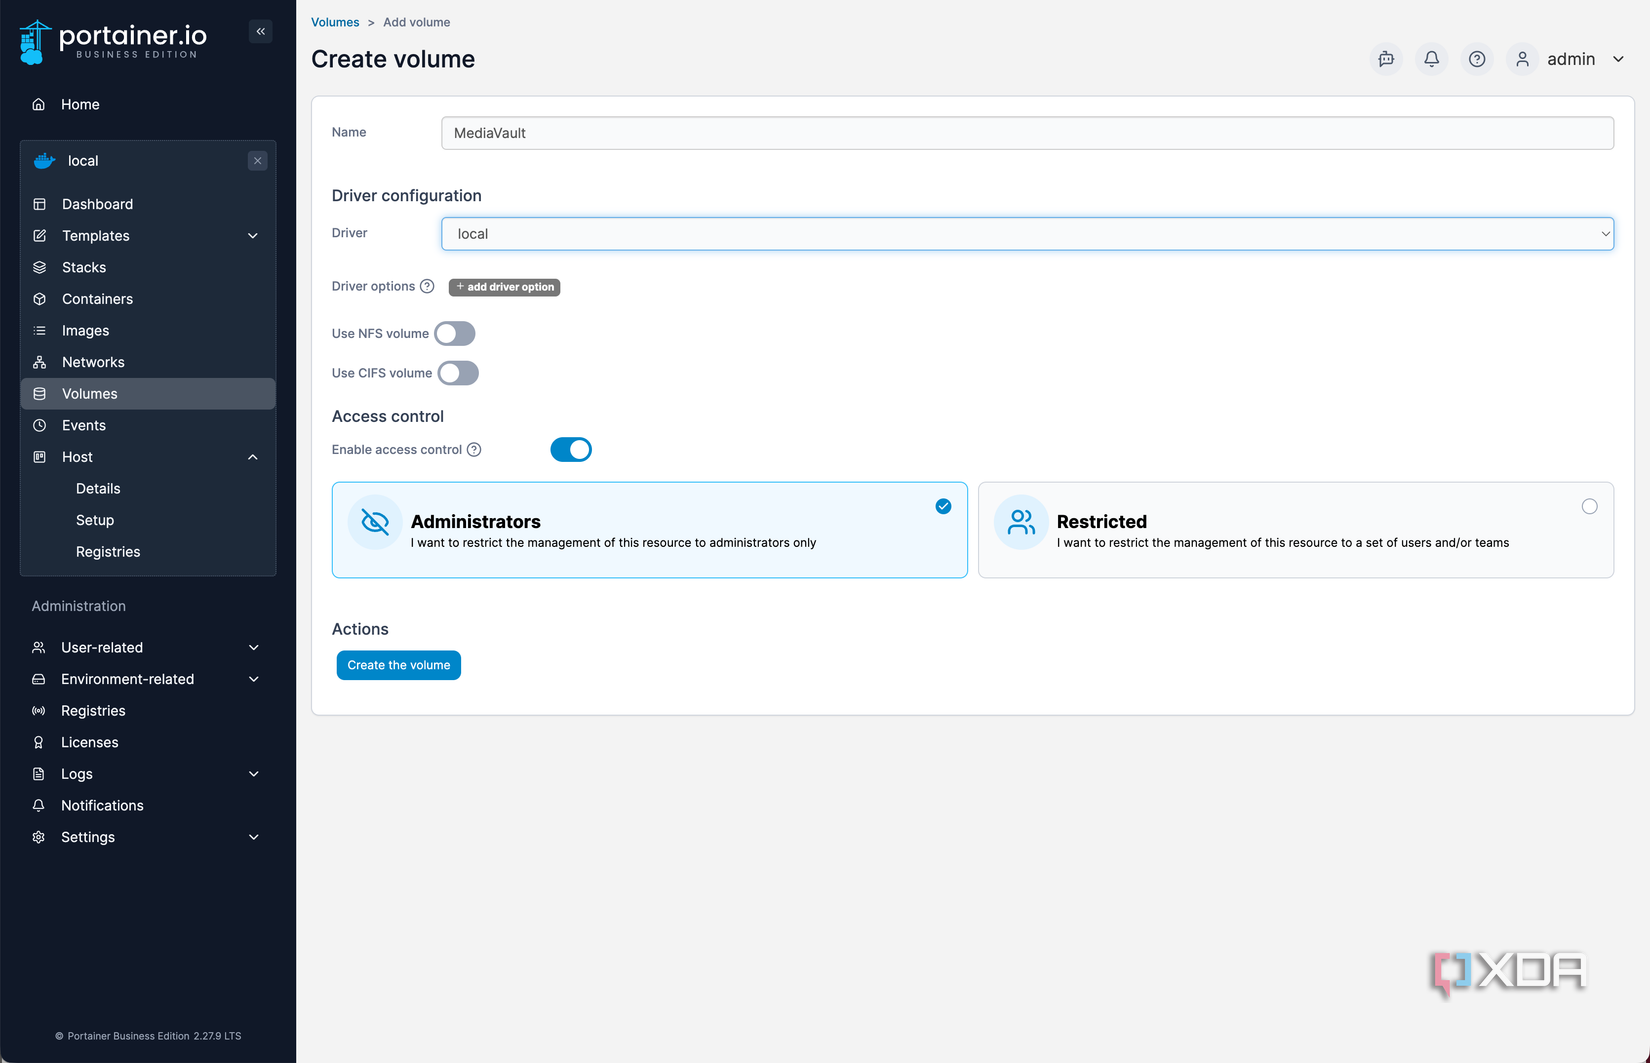Turn on the Use CIFS volume switch
1650x1063 pixels.
pos(458,372)
